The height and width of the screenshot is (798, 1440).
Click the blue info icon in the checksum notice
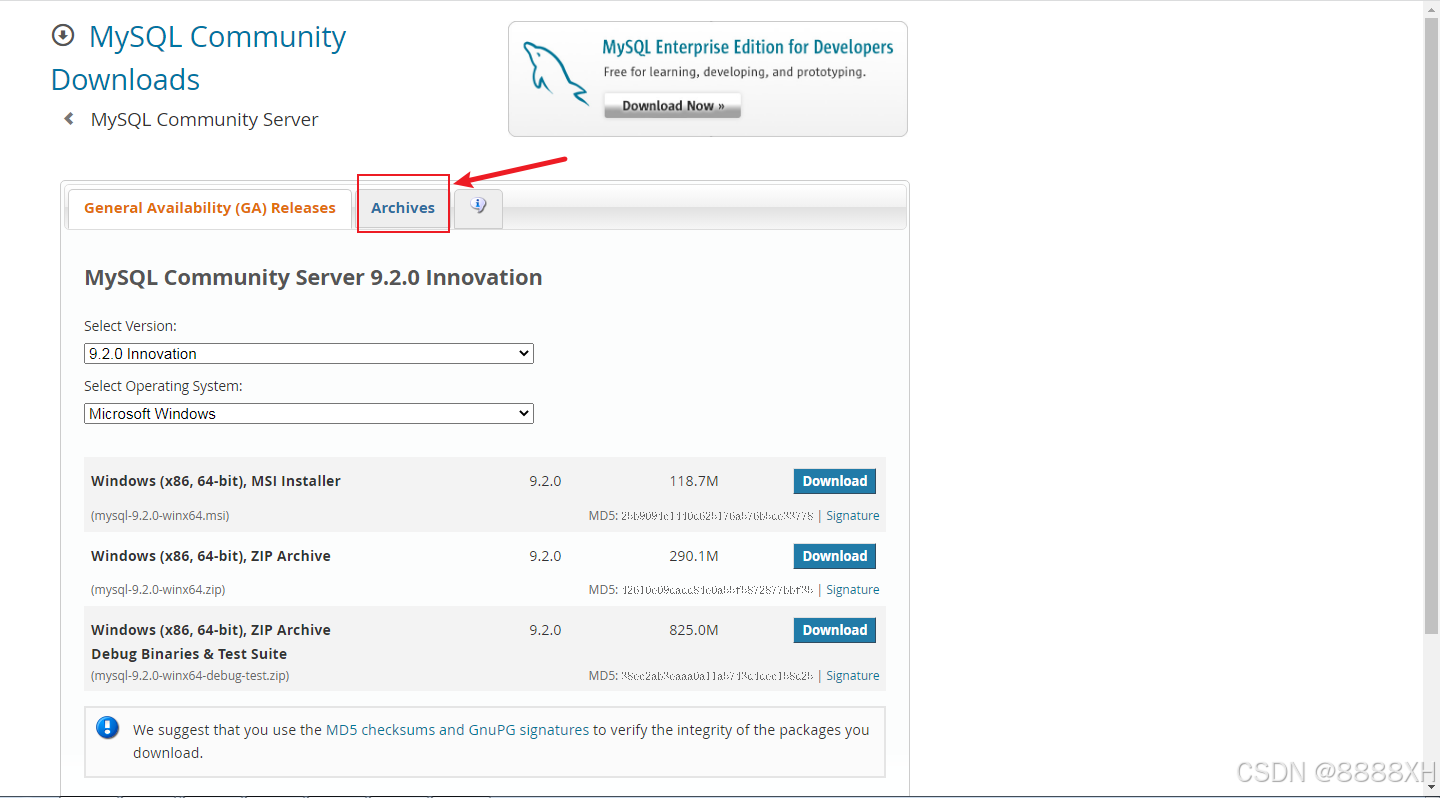[x=108, y=728]
